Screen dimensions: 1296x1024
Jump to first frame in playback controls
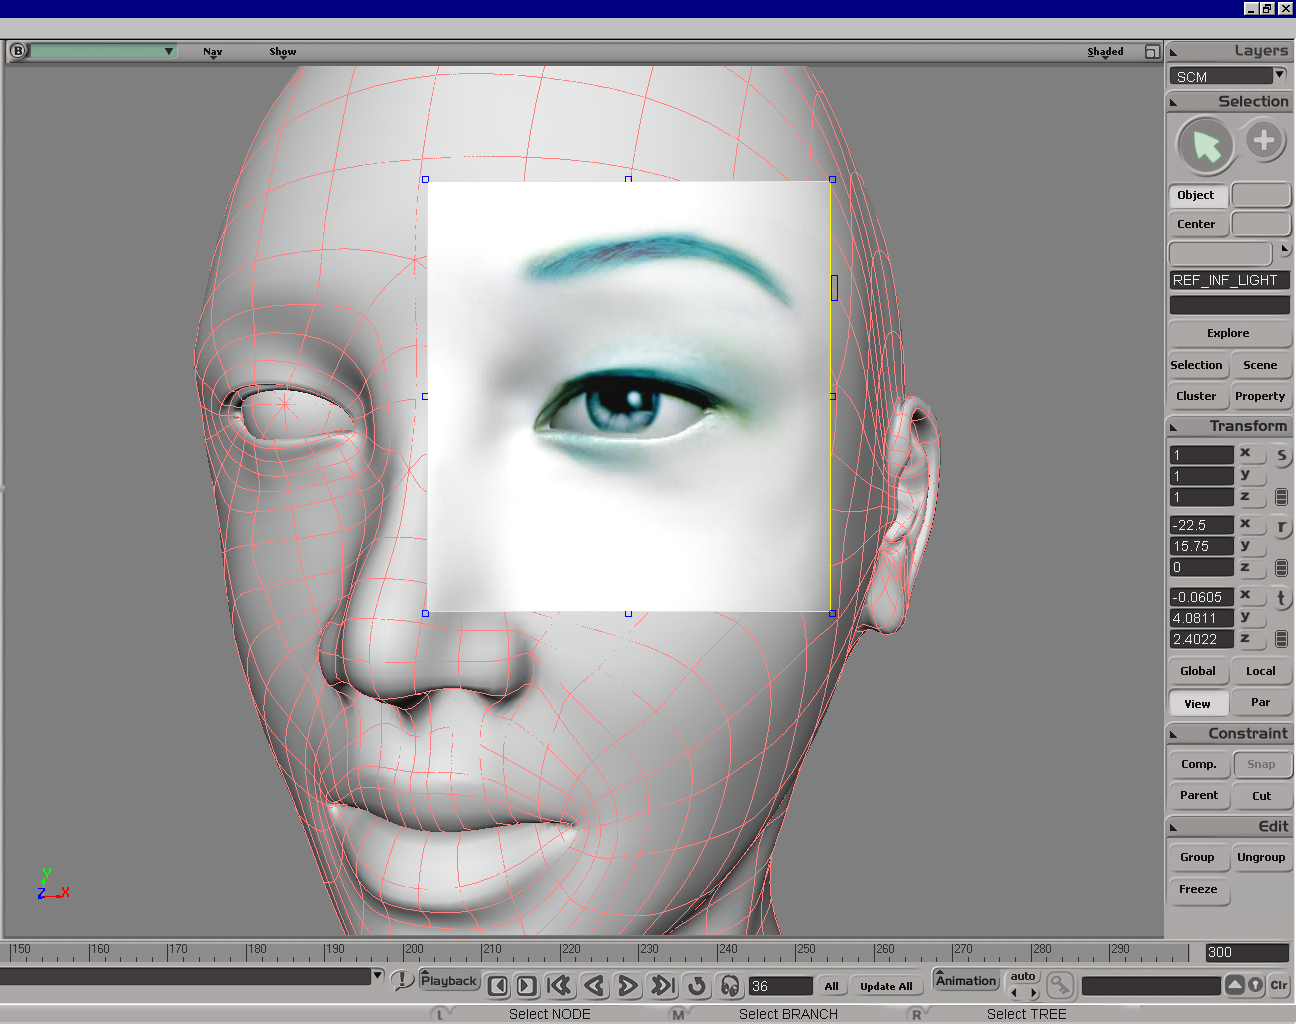[560, 986]
